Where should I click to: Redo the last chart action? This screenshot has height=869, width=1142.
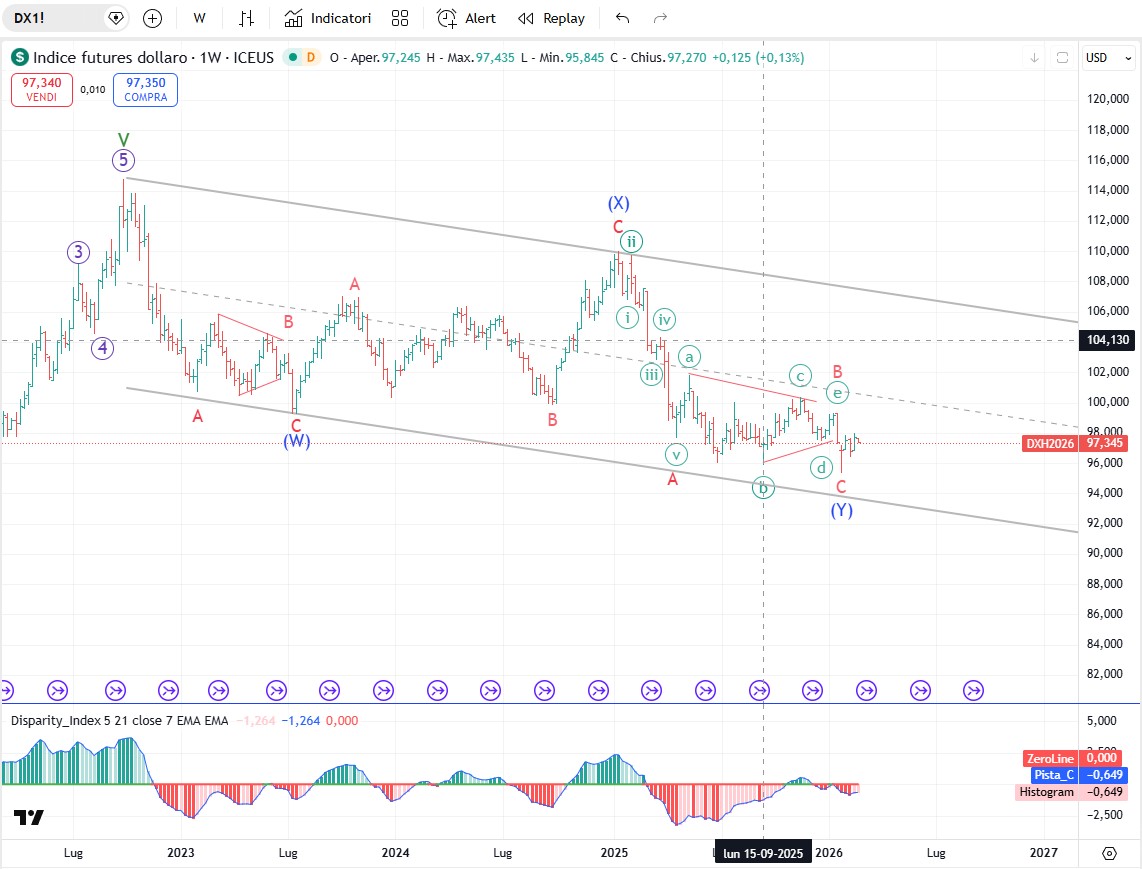660,18
